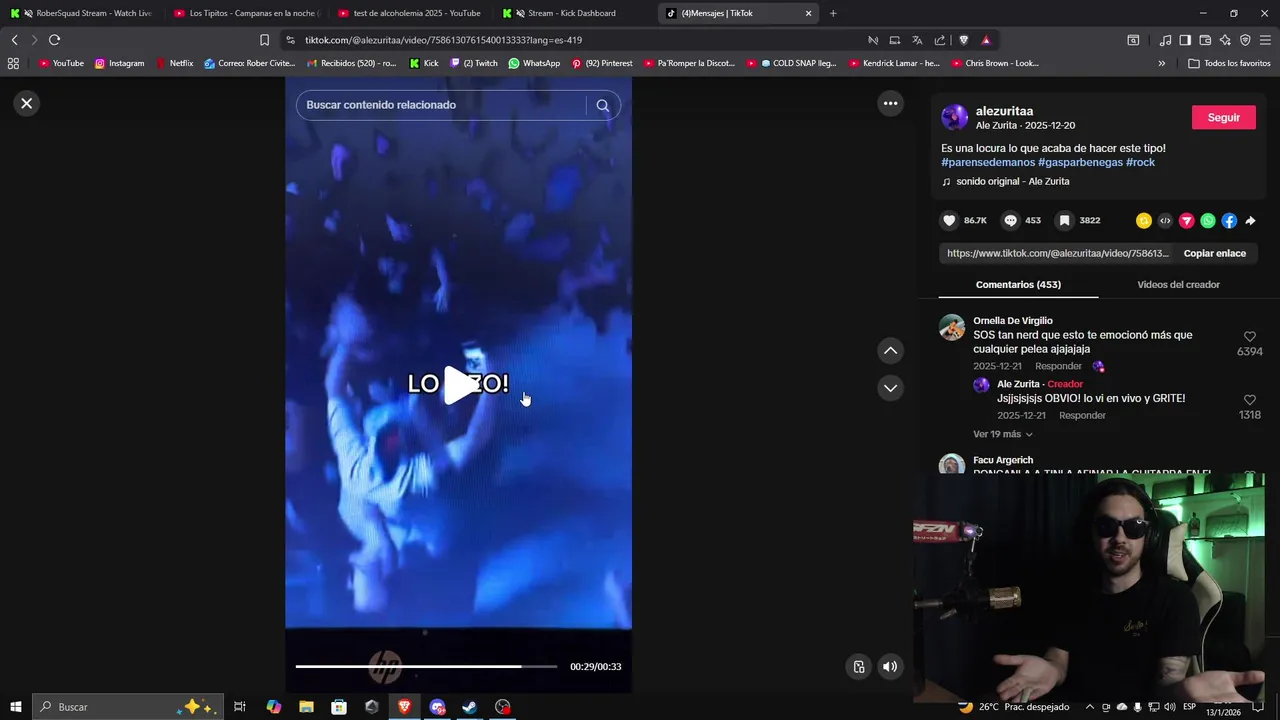Open alezuritaa profile avatar
Viewport: 1280px width, 720px height.
coord(954,117)
